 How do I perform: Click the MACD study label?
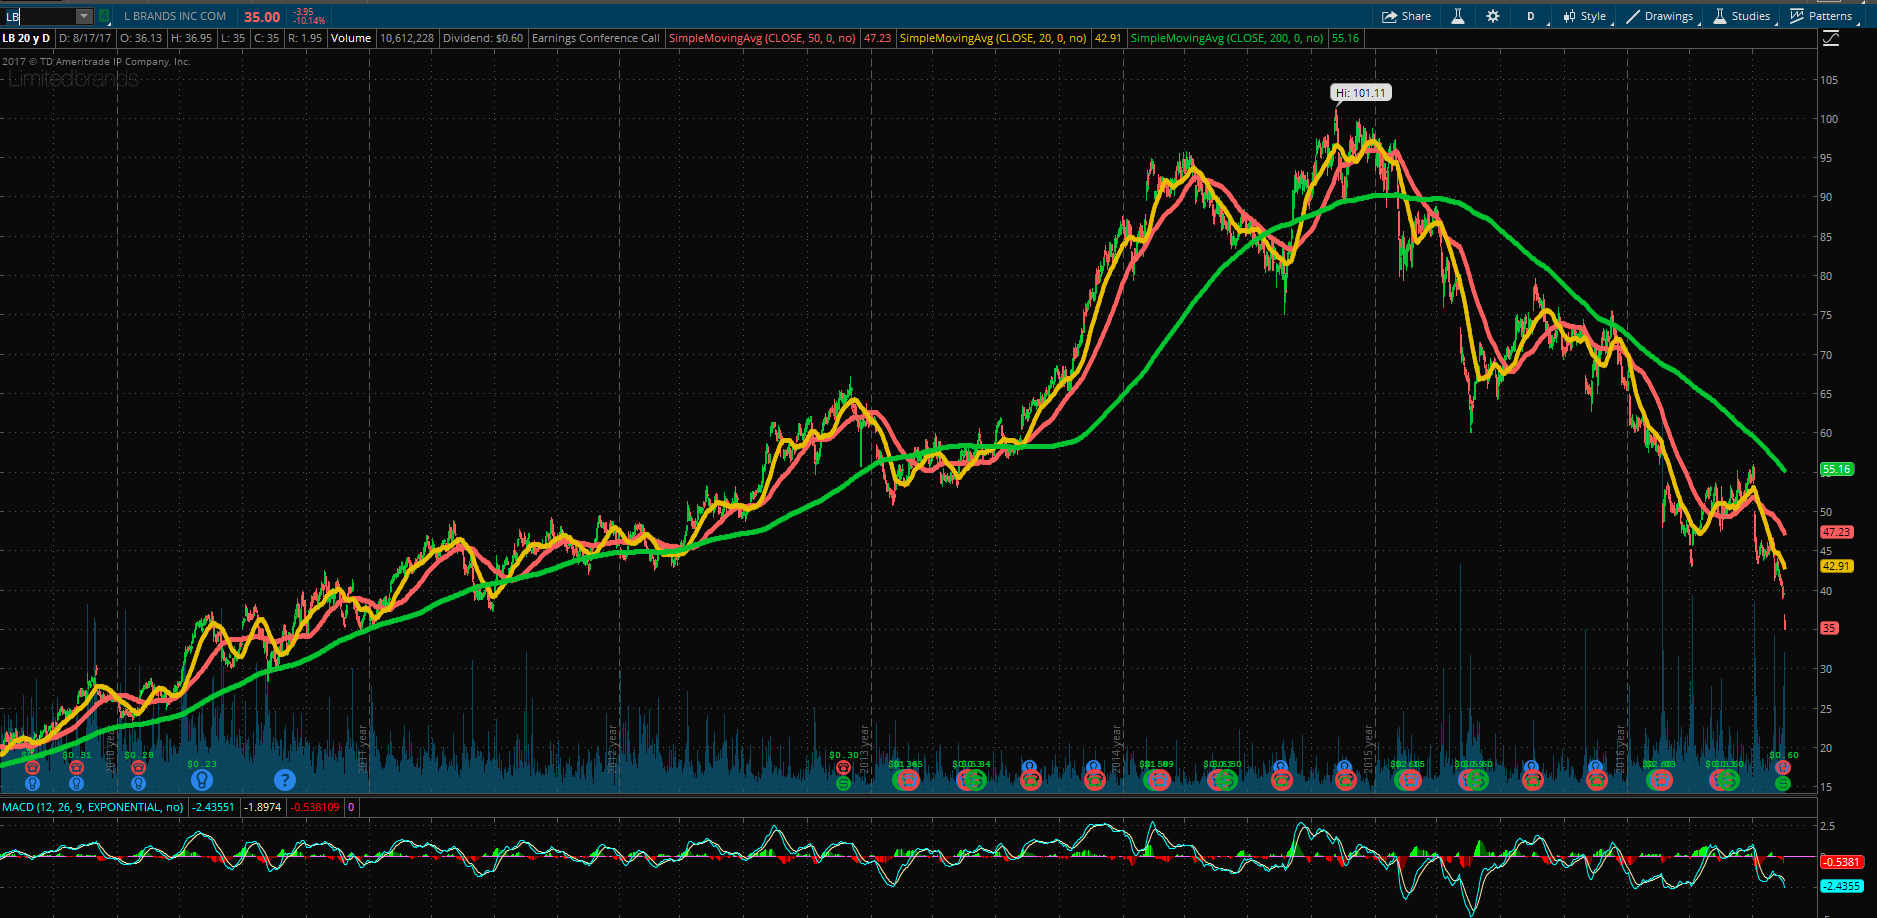(93, 807)
